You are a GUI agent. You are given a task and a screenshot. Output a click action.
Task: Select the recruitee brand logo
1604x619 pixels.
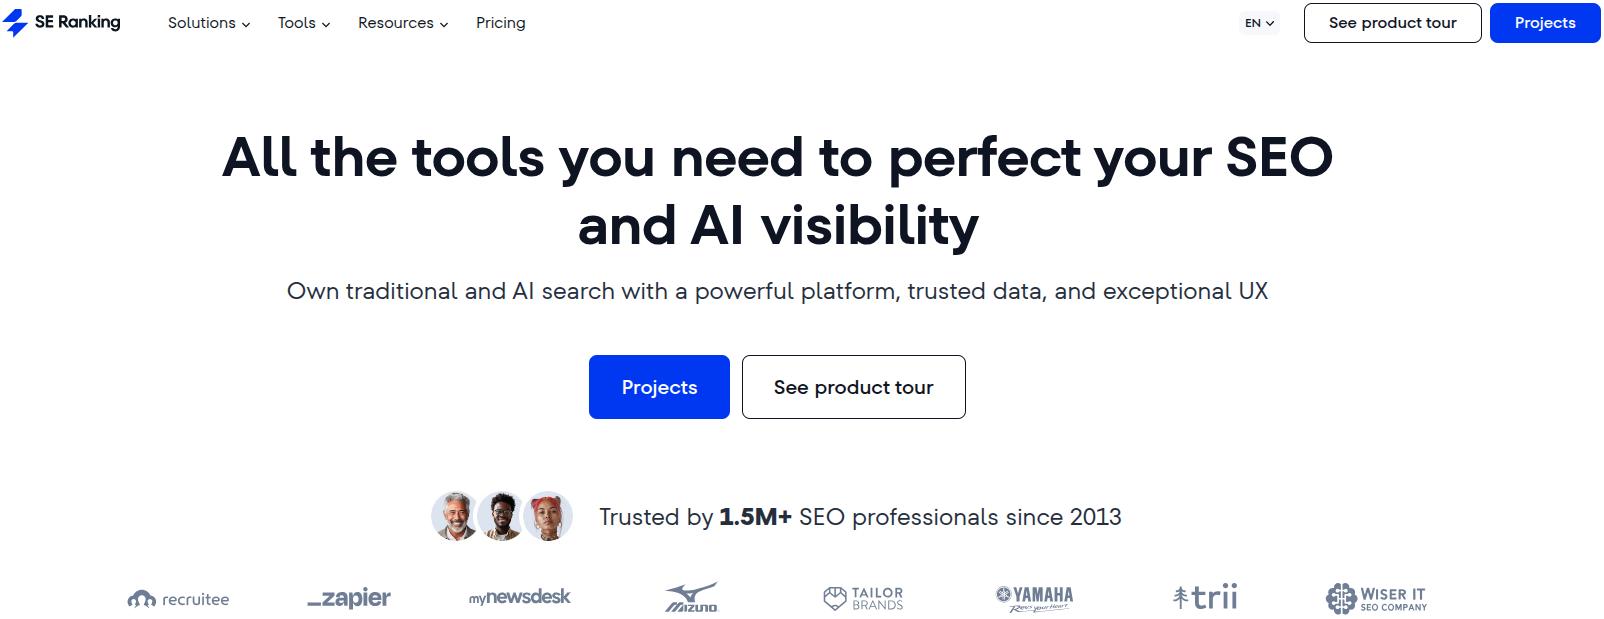177,598
